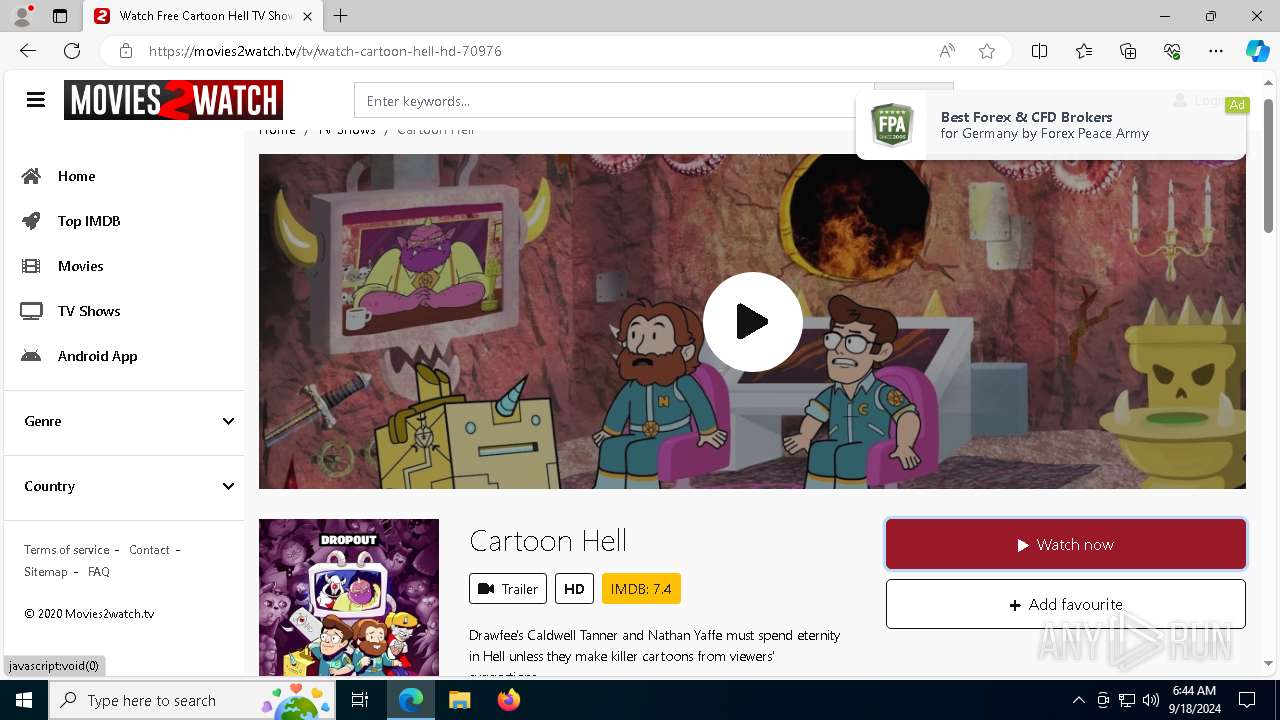Click the Watch now button
This screenshot has width=1280, height=720.
tap(1066, 545)
